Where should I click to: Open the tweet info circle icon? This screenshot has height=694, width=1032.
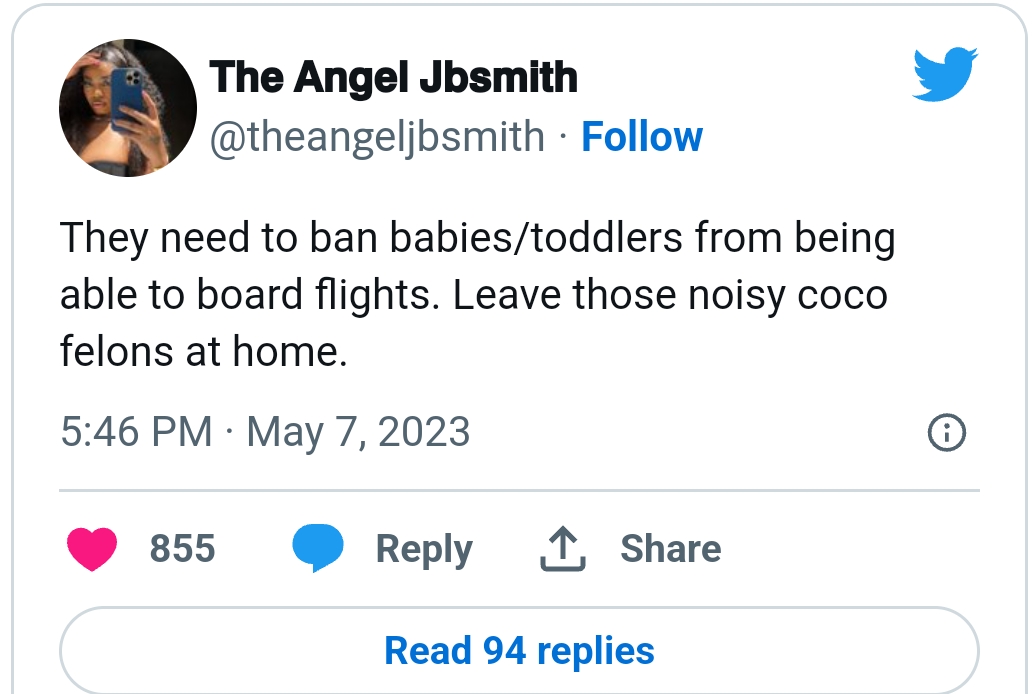[x=946, y=432]
